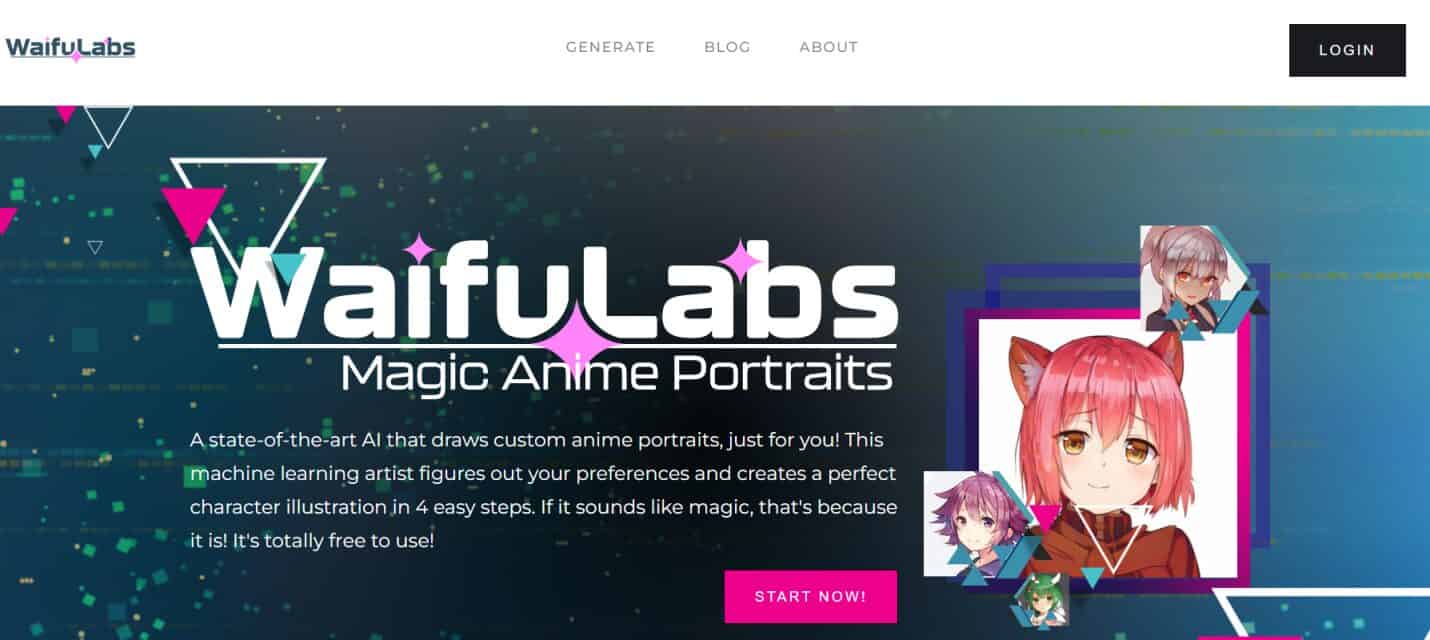
Task: Click the small sparkle above letter i
Action: [417, 247]
